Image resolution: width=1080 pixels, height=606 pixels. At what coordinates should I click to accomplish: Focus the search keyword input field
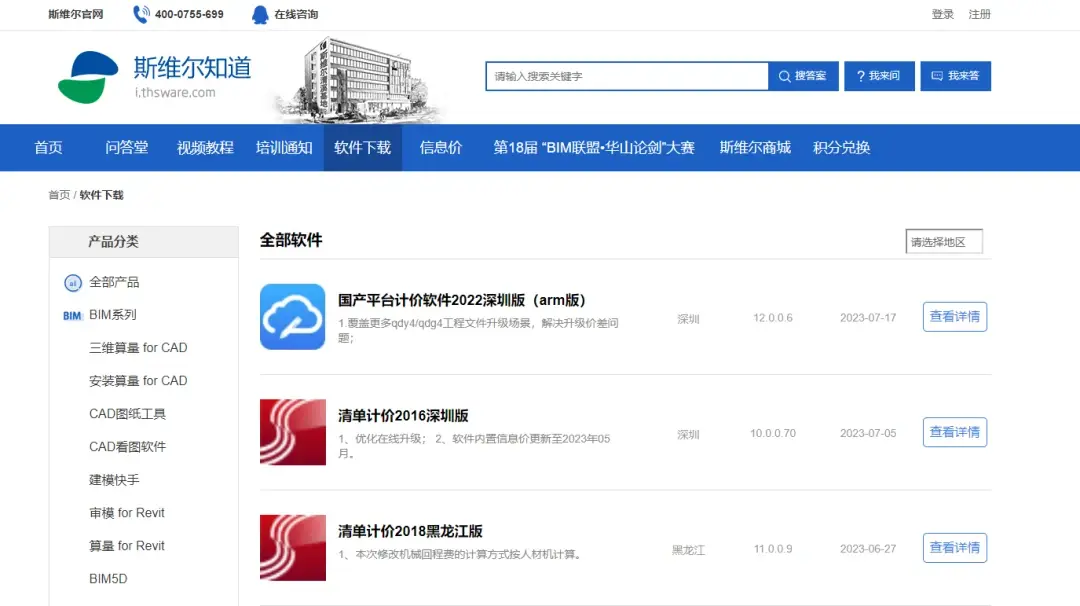point(627,76)
